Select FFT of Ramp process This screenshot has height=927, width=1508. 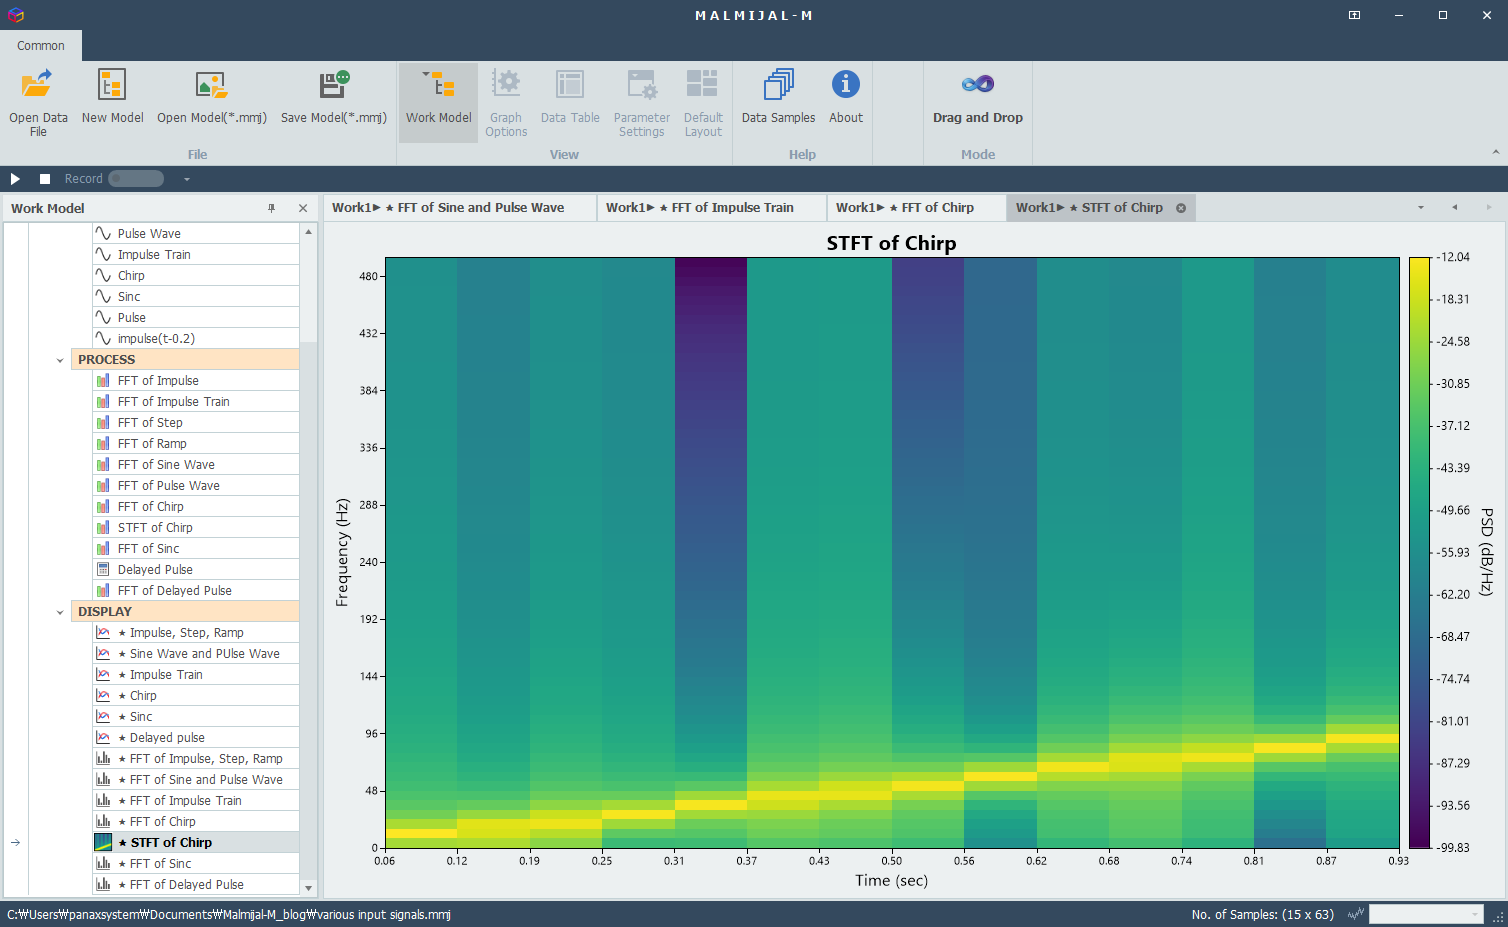[x=196, y=444]
